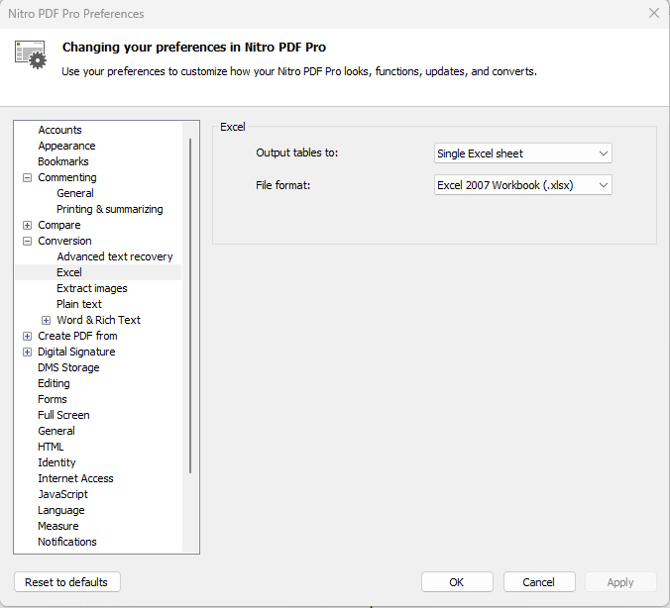The width and height of the screenshot is (670, 608).
Task: Select Word & Rich Text label
Action: 99,320
